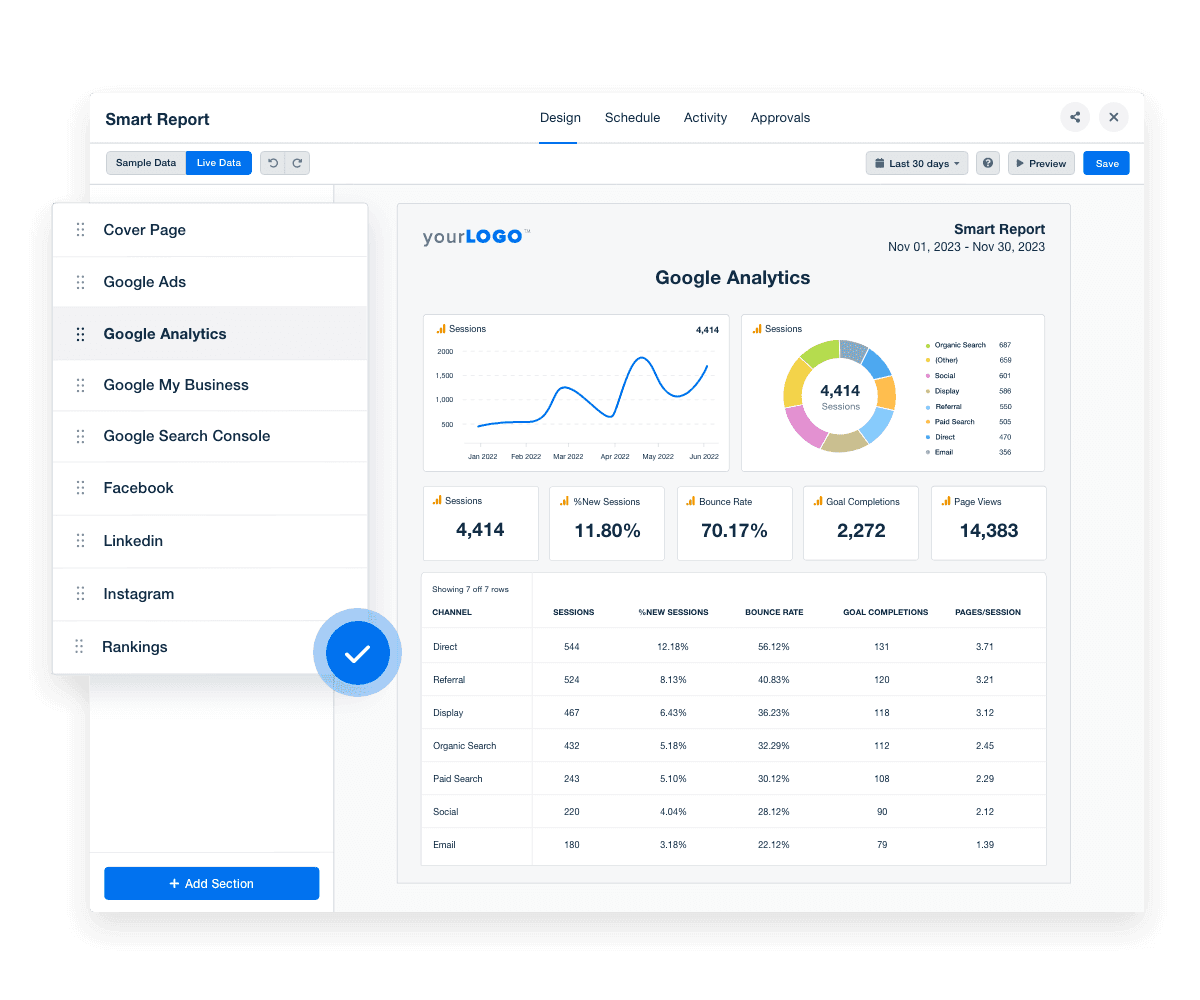Click the yourLOGO placeholder in the report

coord(475,236)
